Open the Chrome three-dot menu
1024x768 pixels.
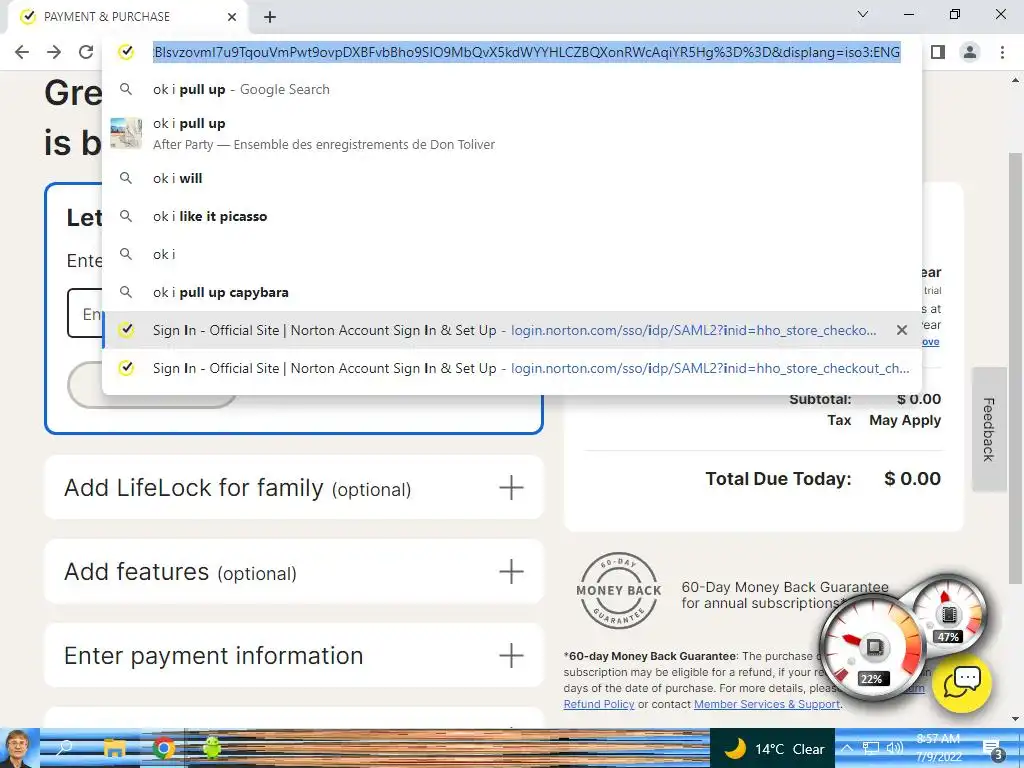tap(1002, 52)
